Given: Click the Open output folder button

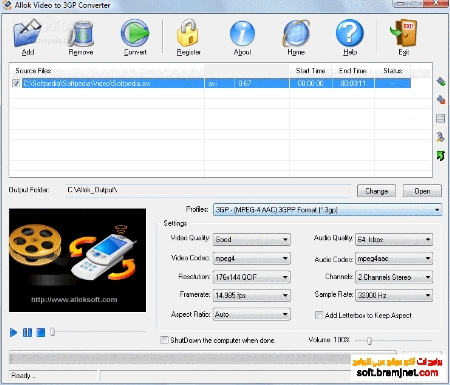Looking at the screenshot, I should click(422, 191).
